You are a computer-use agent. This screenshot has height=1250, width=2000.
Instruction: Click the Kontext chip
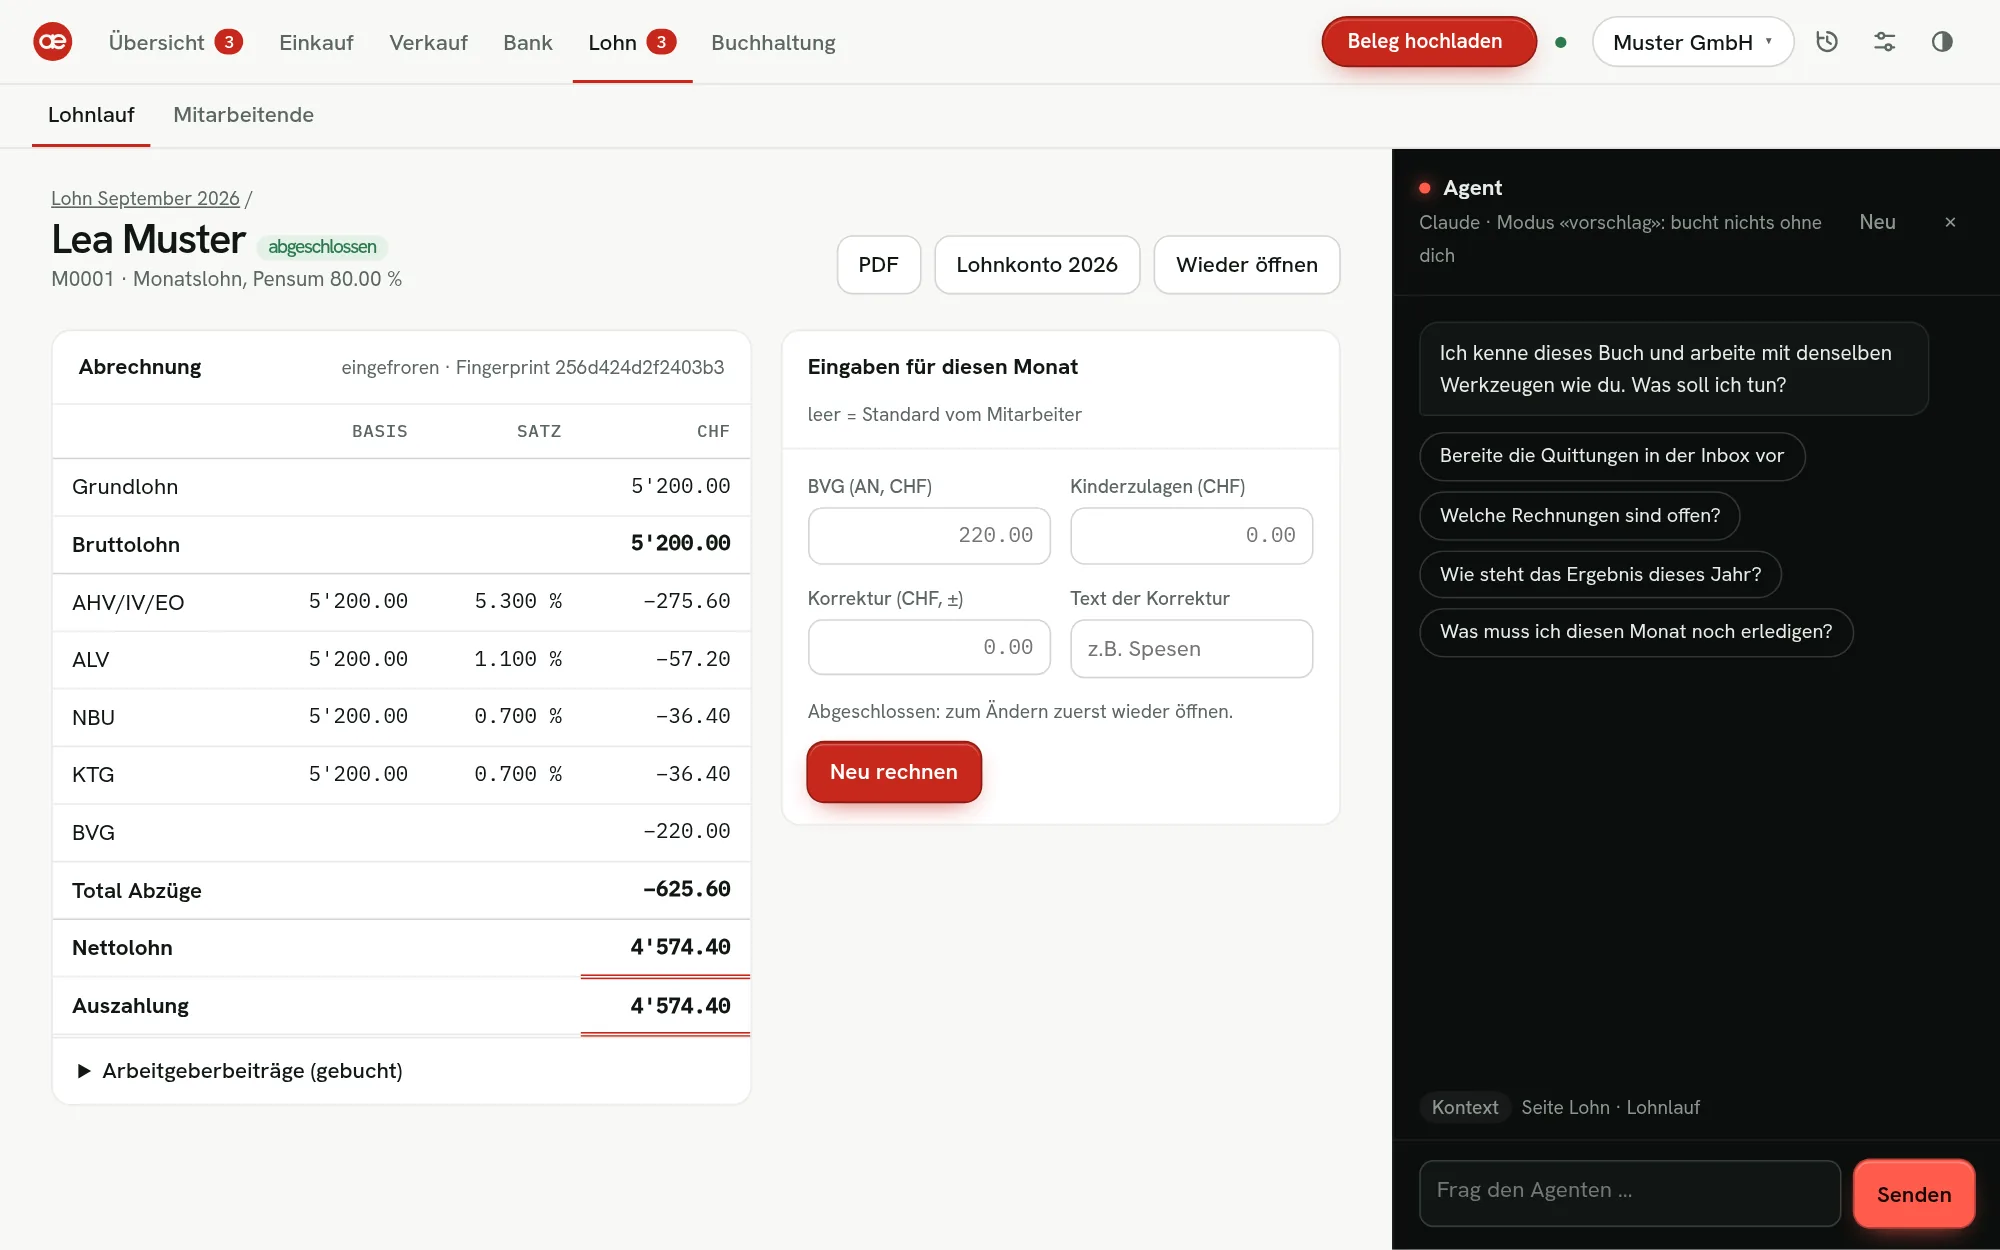(1464, 1107)
